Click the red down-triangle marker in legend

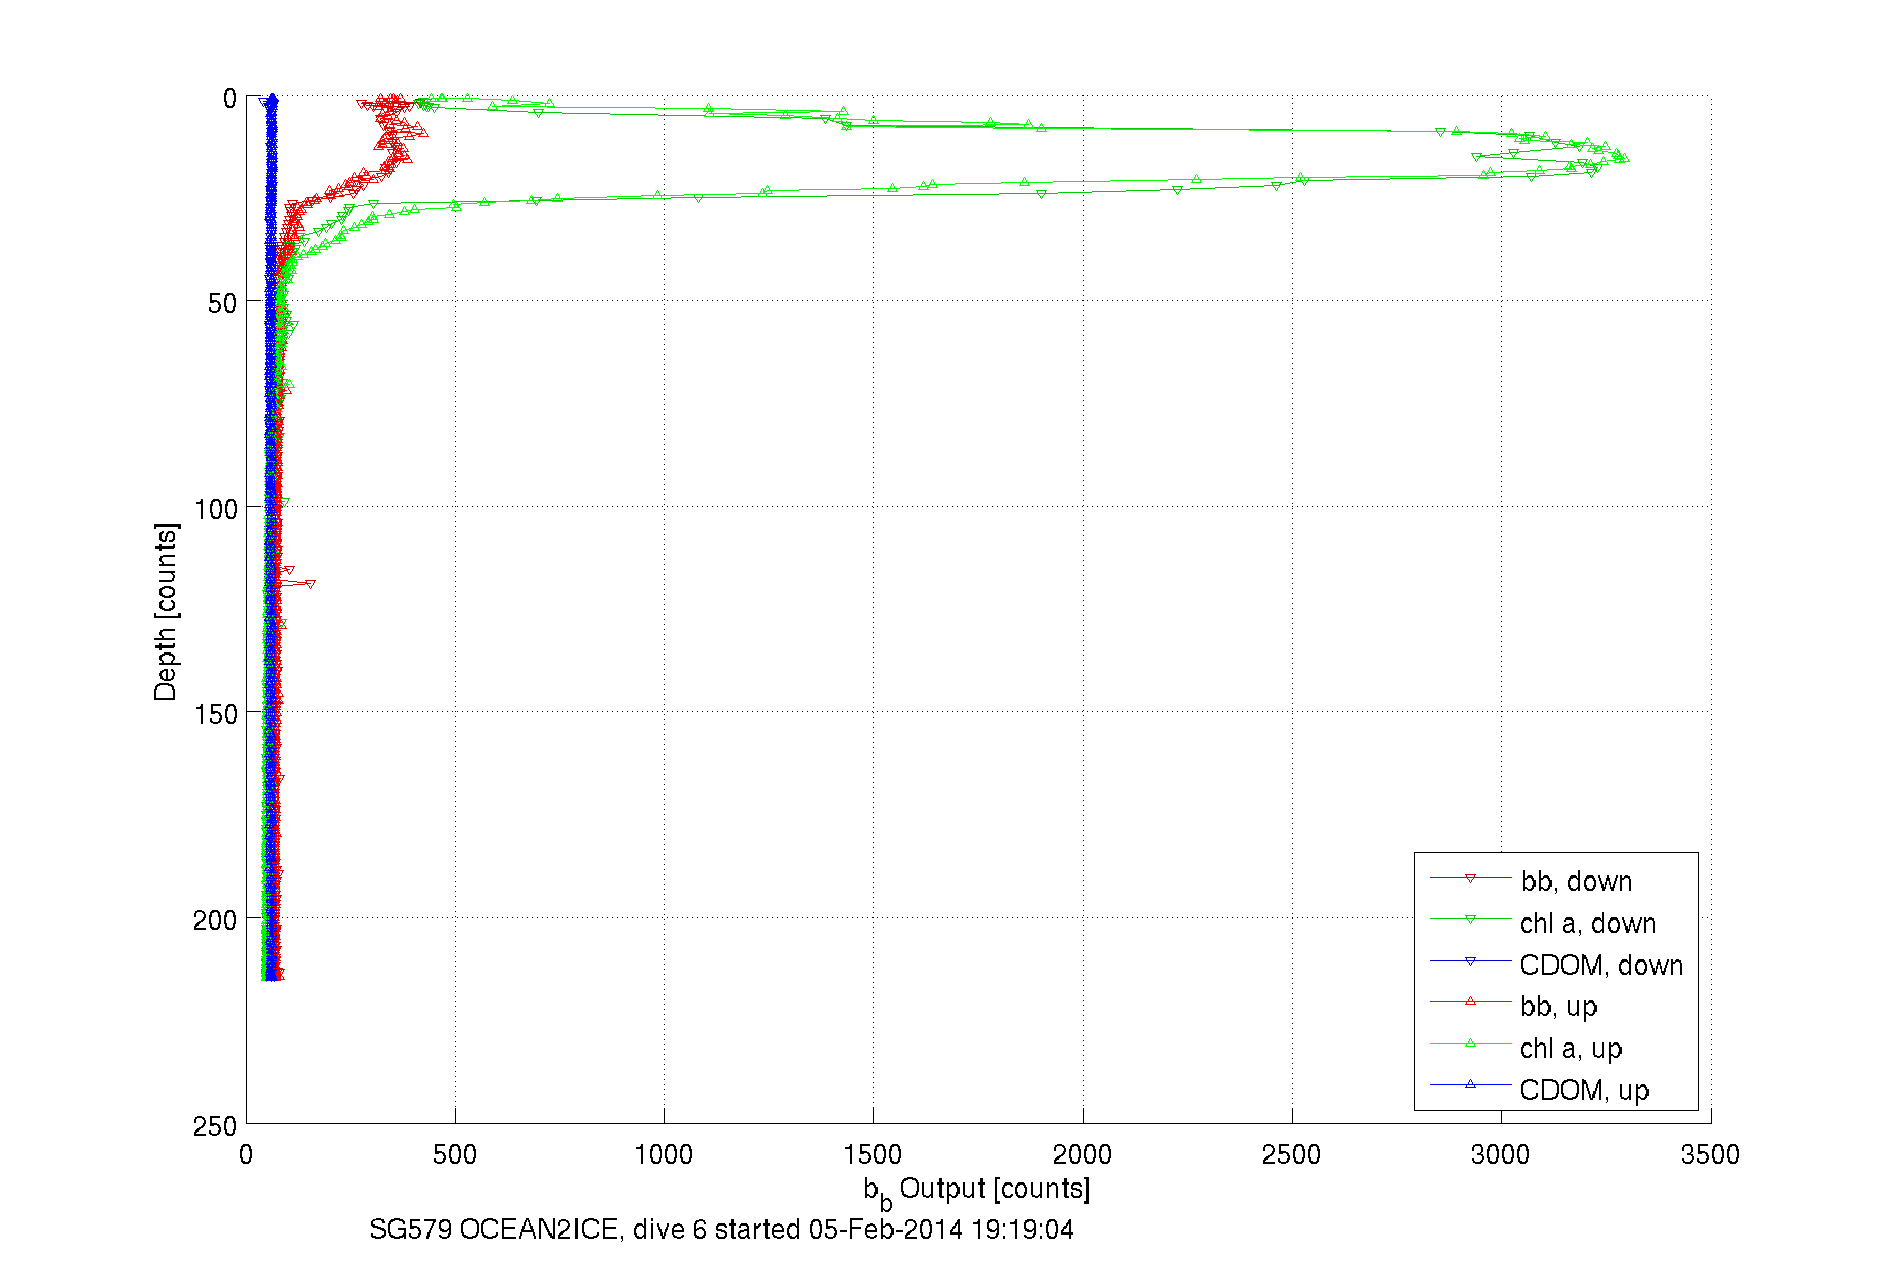(1470, 878)
